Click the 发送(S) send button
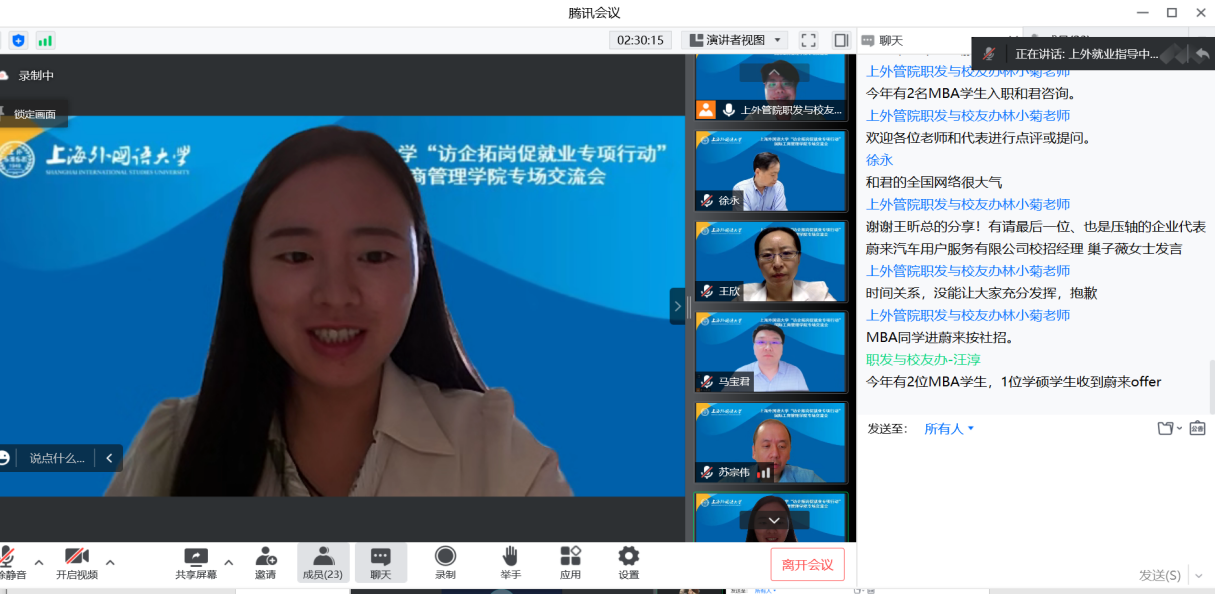Viewport: 1215px width, 594px height. click(x=1159, y=575)
